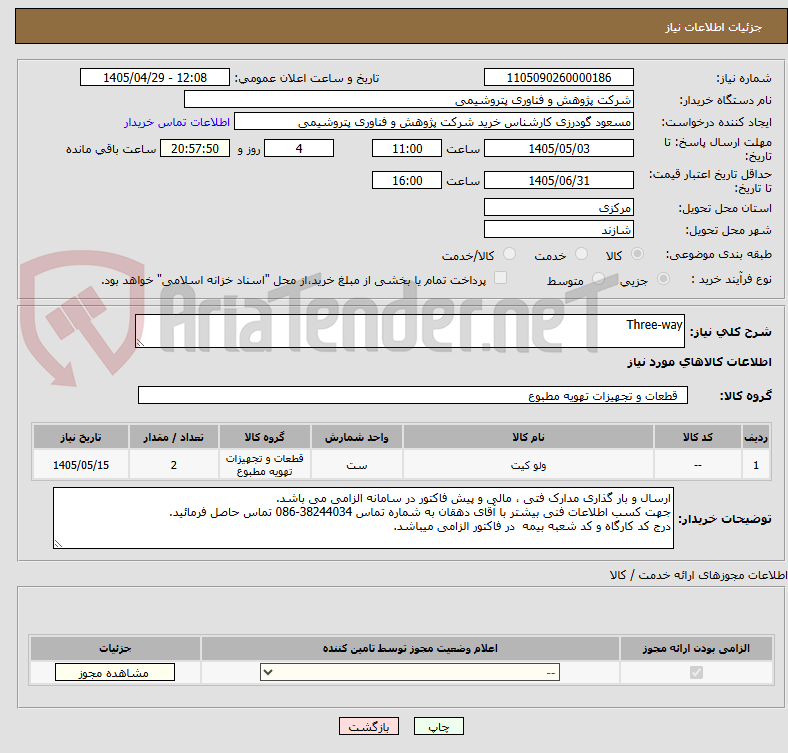Click the نام کالا column header
The height and width of the screenshot is (753, 788).
528,437
